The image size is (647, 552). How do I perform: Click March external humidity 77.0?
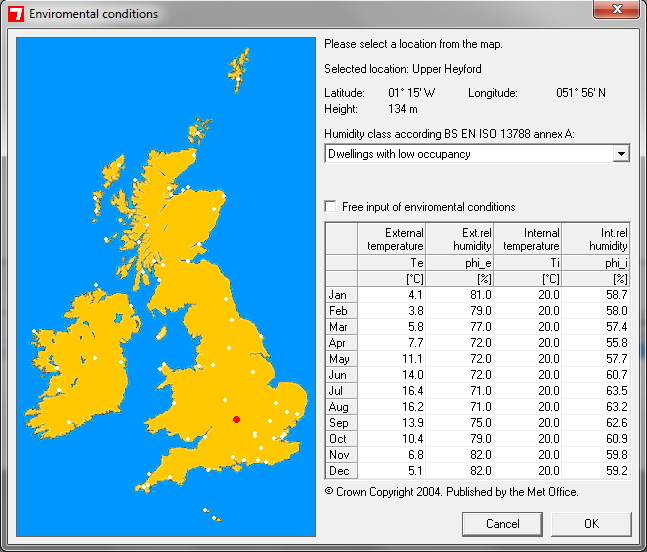(x=459, y=327)
